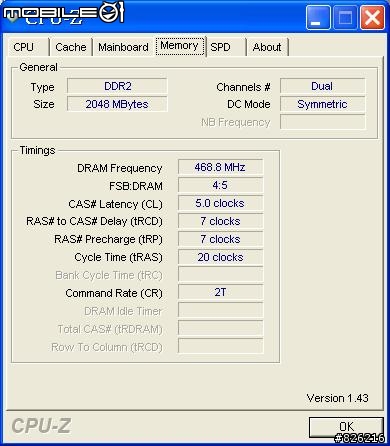The image size is (390, 446).
Task: Click the 2T Command Rate value
Action: pyautogui.click(x=220, y=292)
